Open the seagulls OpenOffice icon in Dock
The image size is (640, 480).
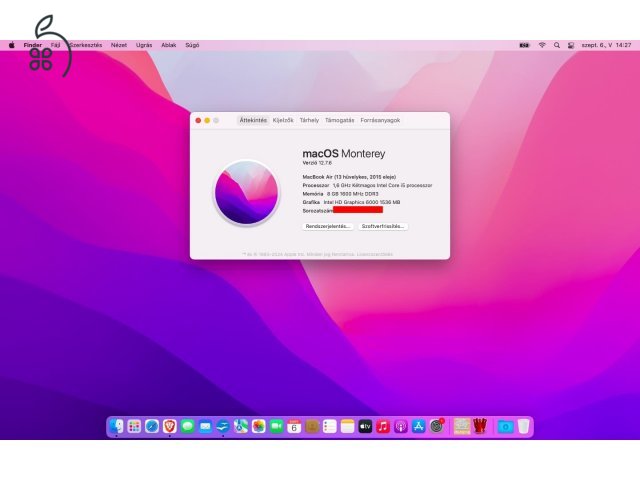(x=223, y=427)
